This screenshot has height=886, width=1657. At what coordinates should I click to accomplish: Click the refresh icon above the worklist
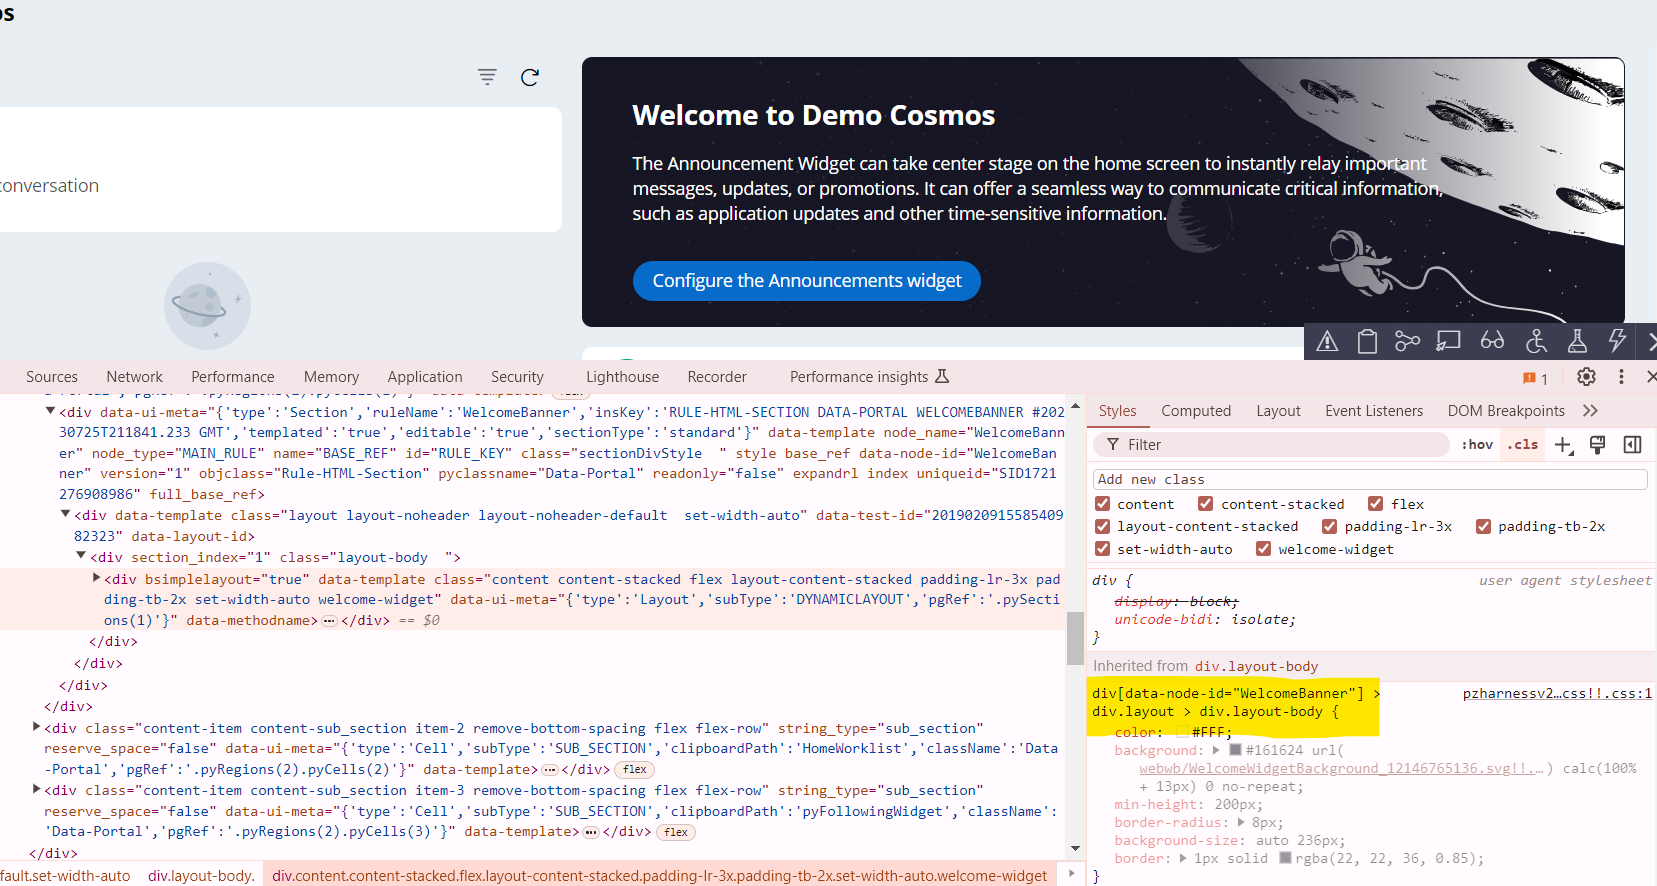(x=530, y=77)
